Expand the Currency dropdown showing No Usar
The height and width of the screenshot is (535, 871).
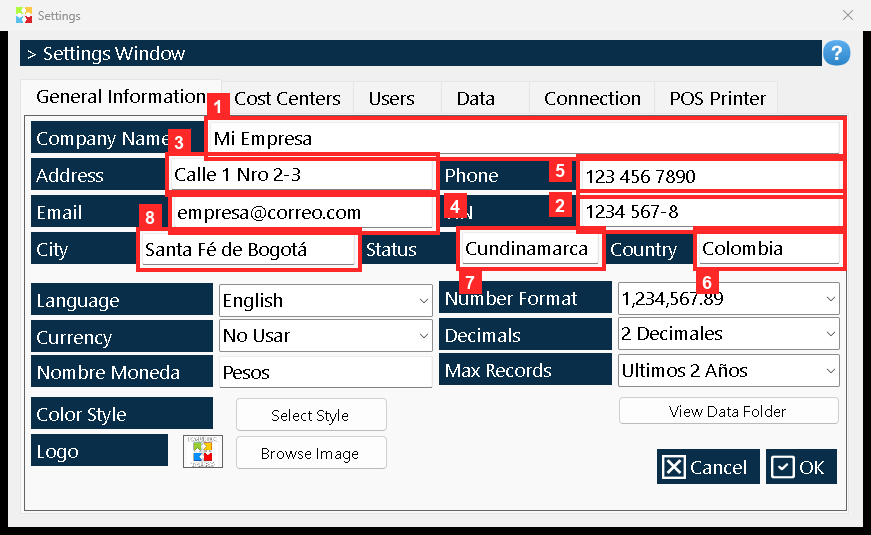pyautogui.click(x=326, y=336)
